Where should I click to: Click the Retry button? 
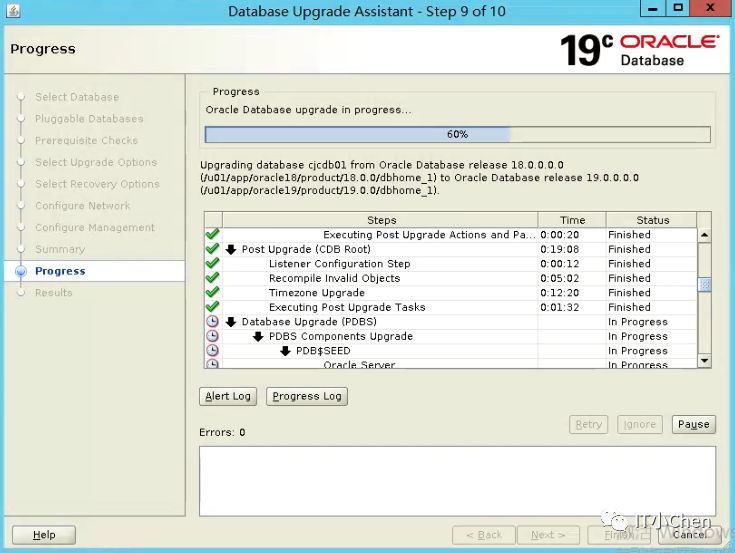click(x=588, y=425)
